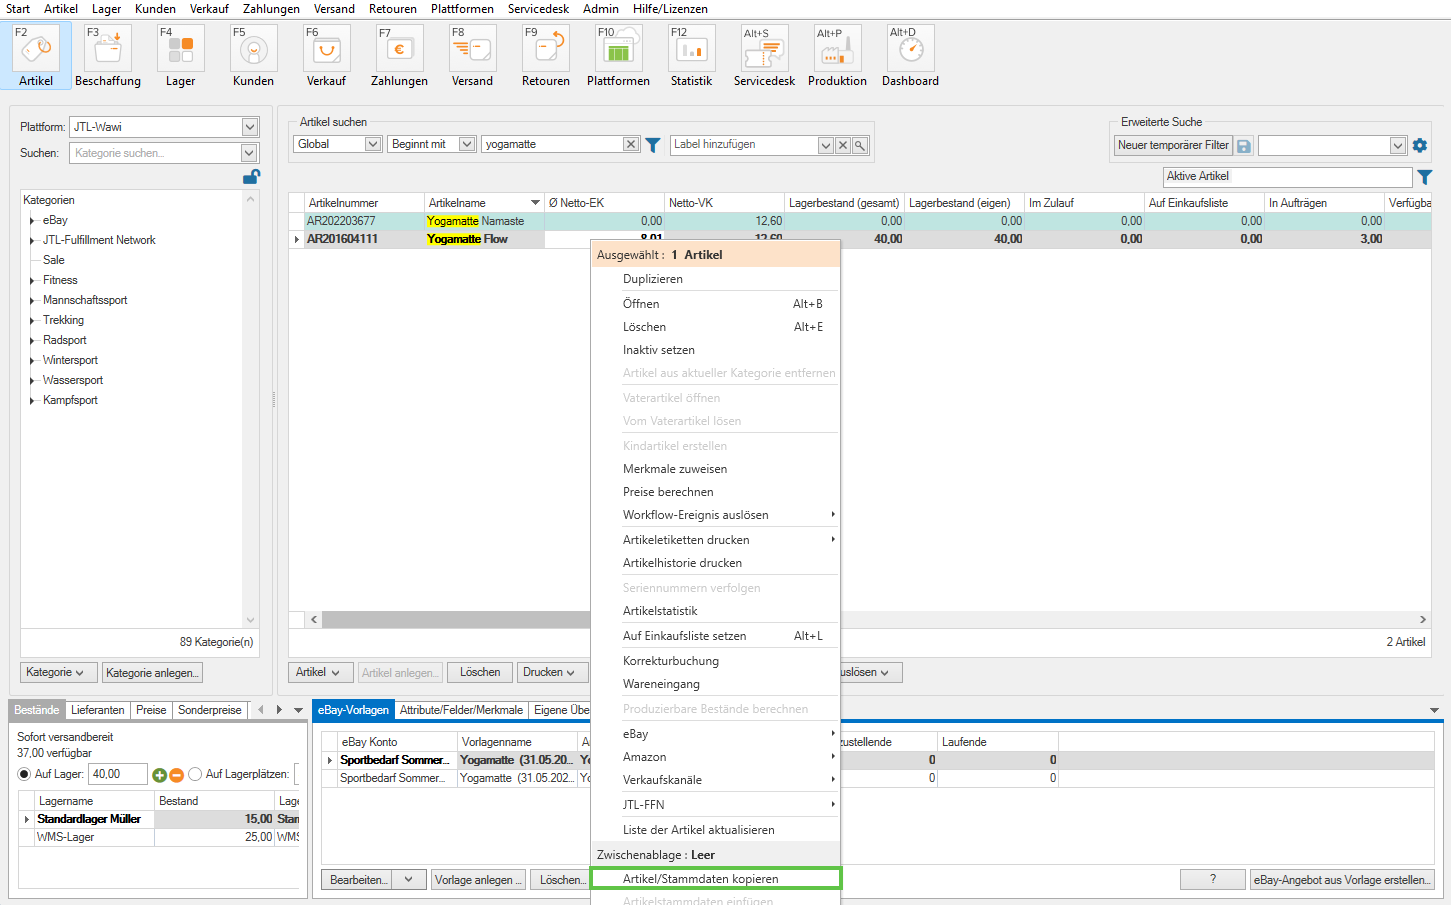Click the blue filter funnel beside search field
The image size is (1451, 905).
(x=653, y=145)
